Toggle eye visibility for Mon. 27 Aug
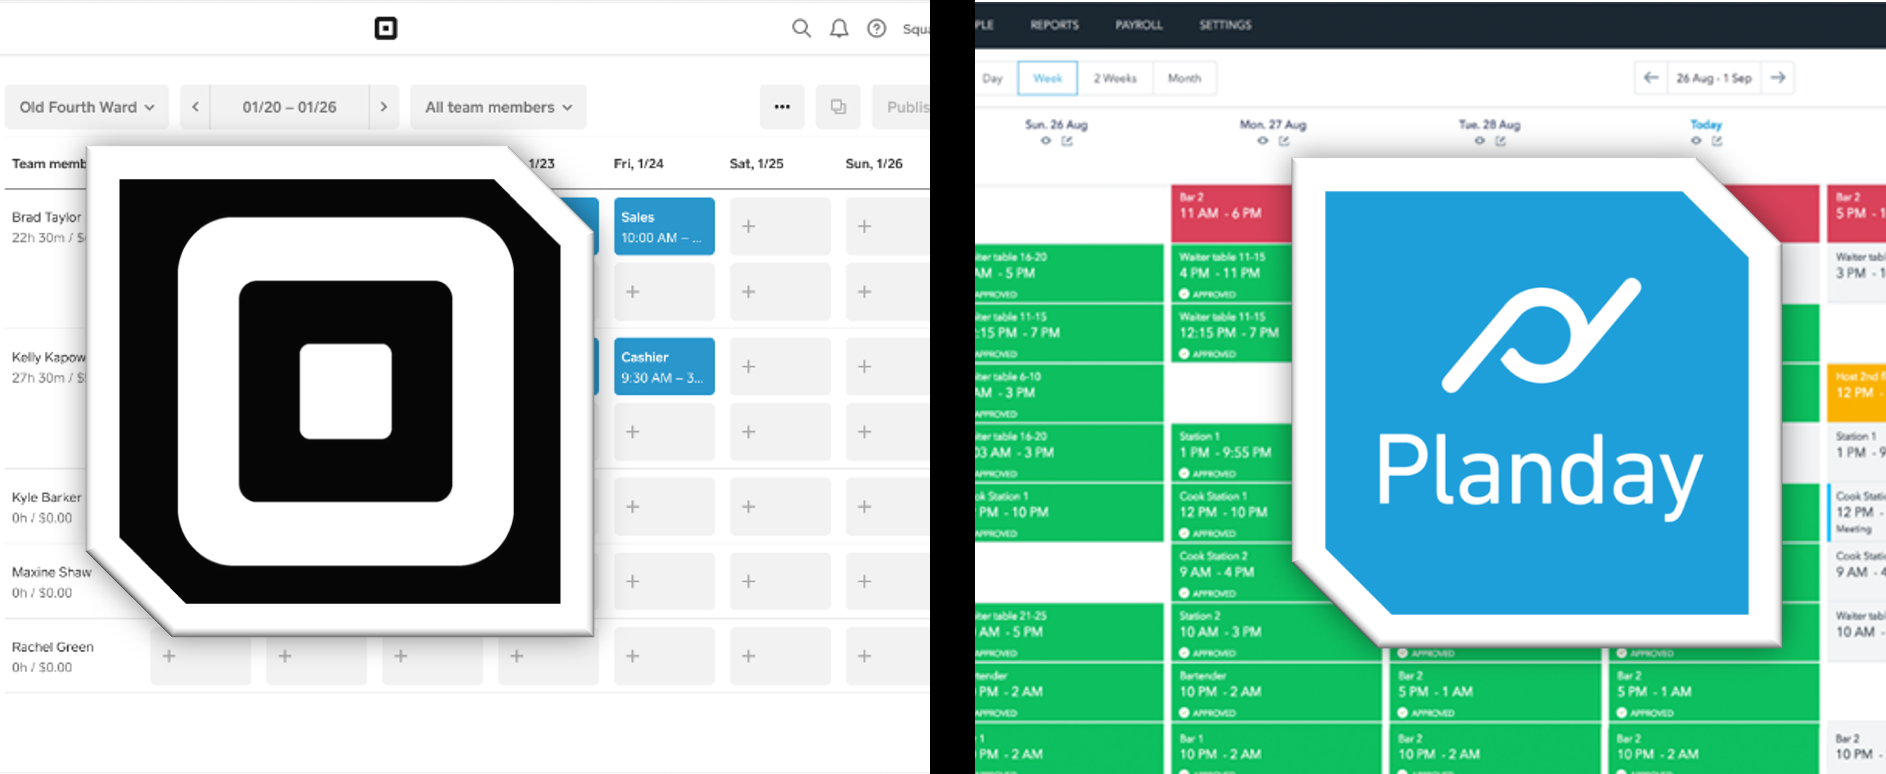This screenshot has height=774, width=1886. click(1263, 141)
